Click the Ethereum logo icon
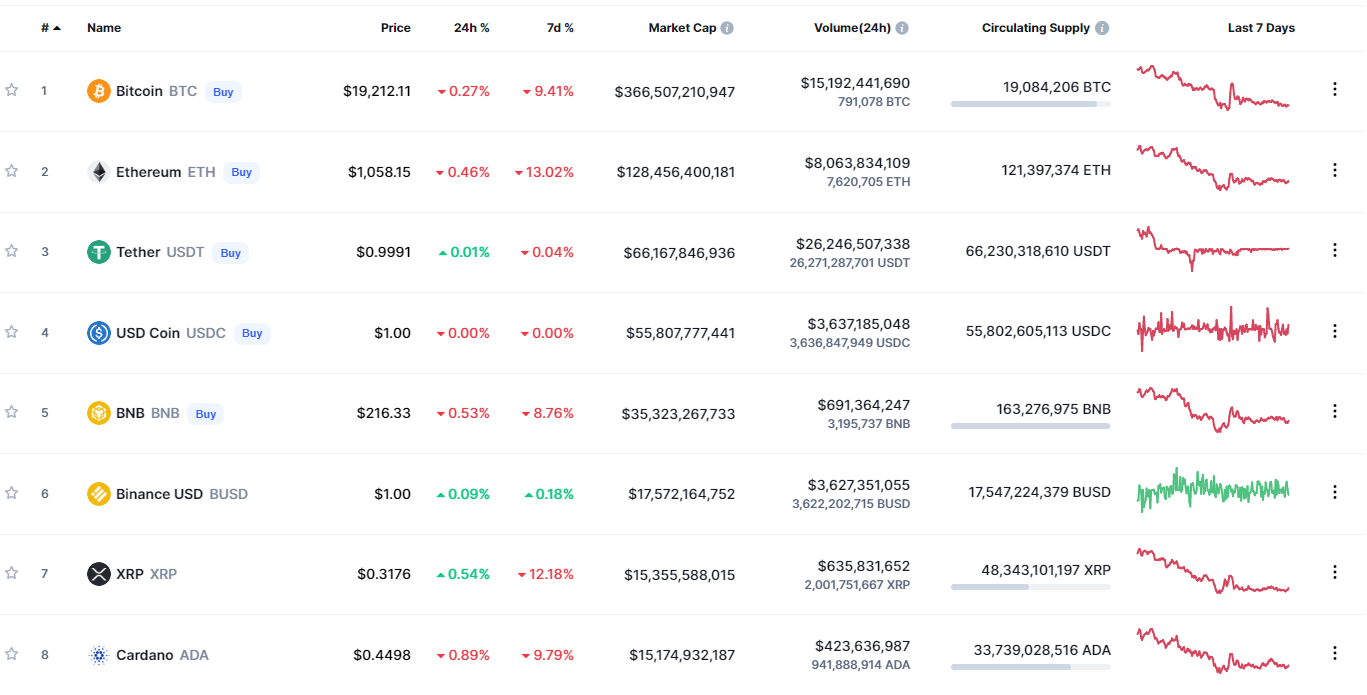 point(98,172)
